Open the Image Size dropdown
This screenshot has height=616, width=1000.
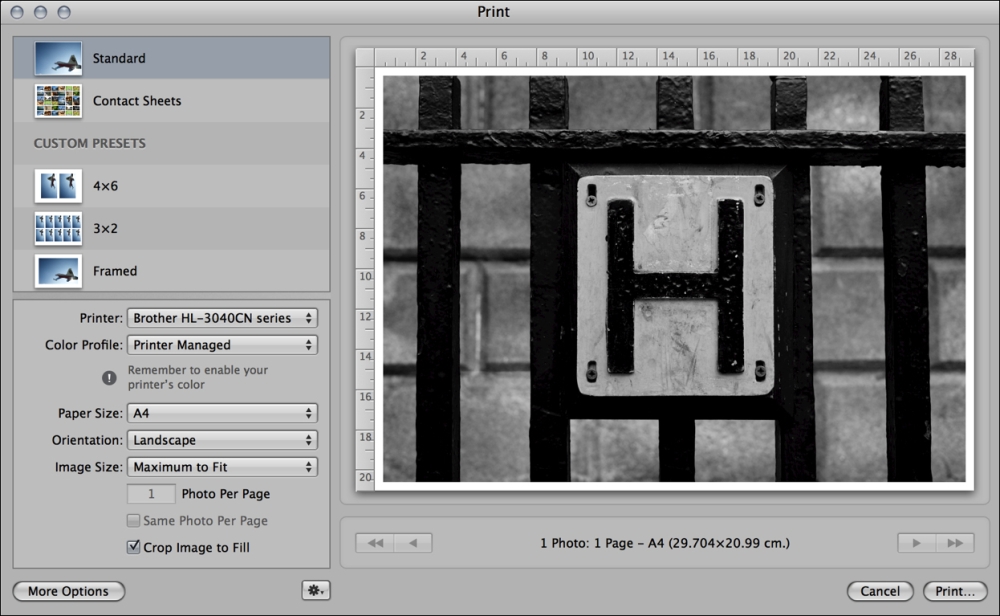(222, 467)
